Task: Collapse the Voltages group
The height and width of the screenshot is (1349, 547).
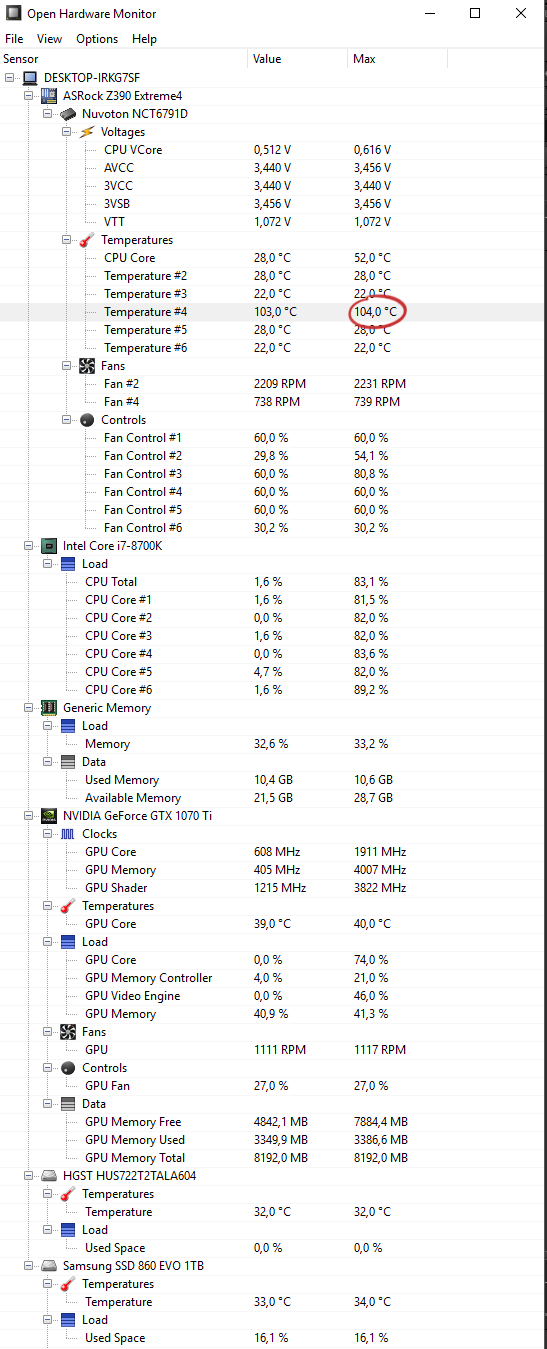Action: 67,132
